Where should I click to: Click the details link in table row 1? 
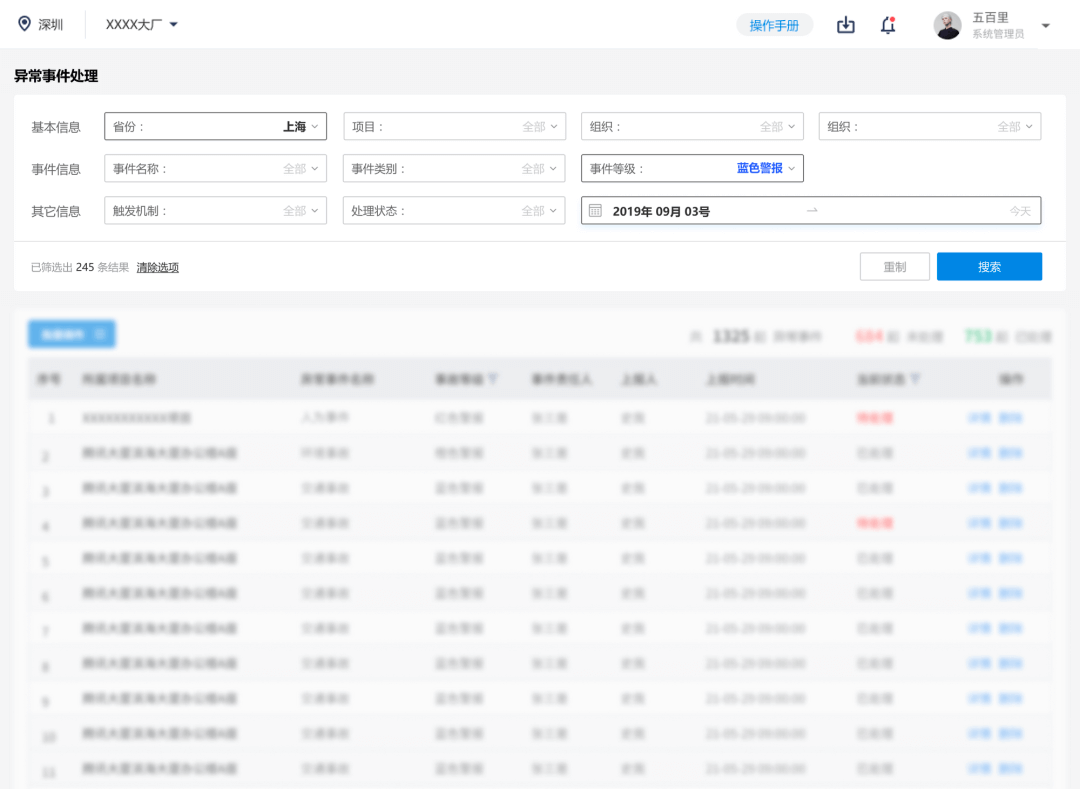click(979, 418)
